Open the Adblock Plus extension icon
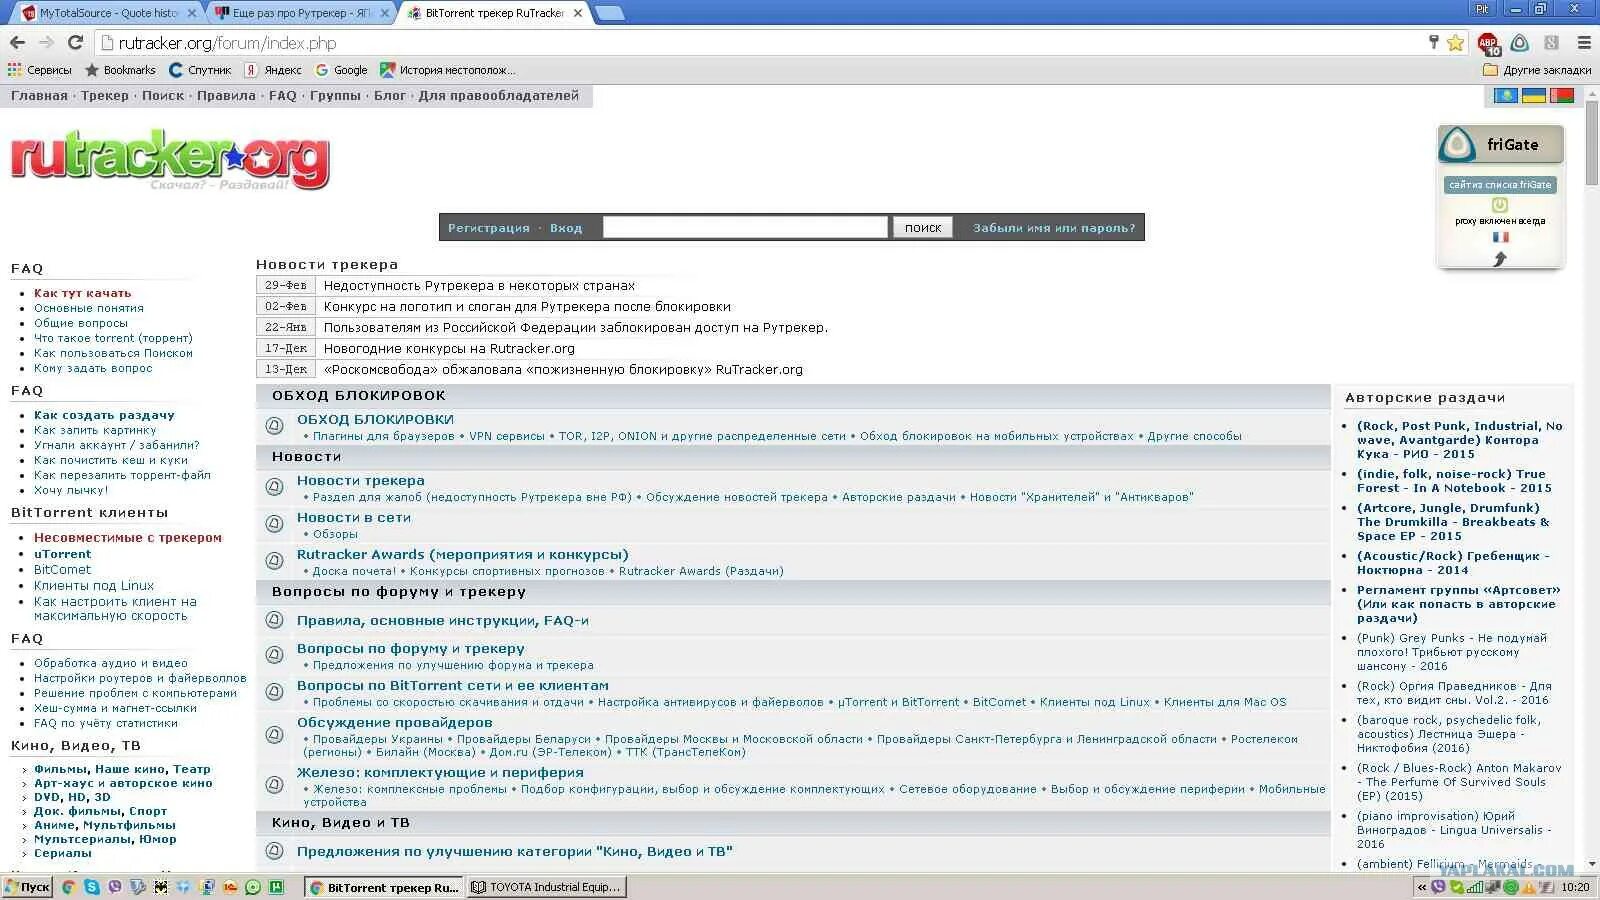The height and width of the screenshot is (900, 1600). 1488,43
